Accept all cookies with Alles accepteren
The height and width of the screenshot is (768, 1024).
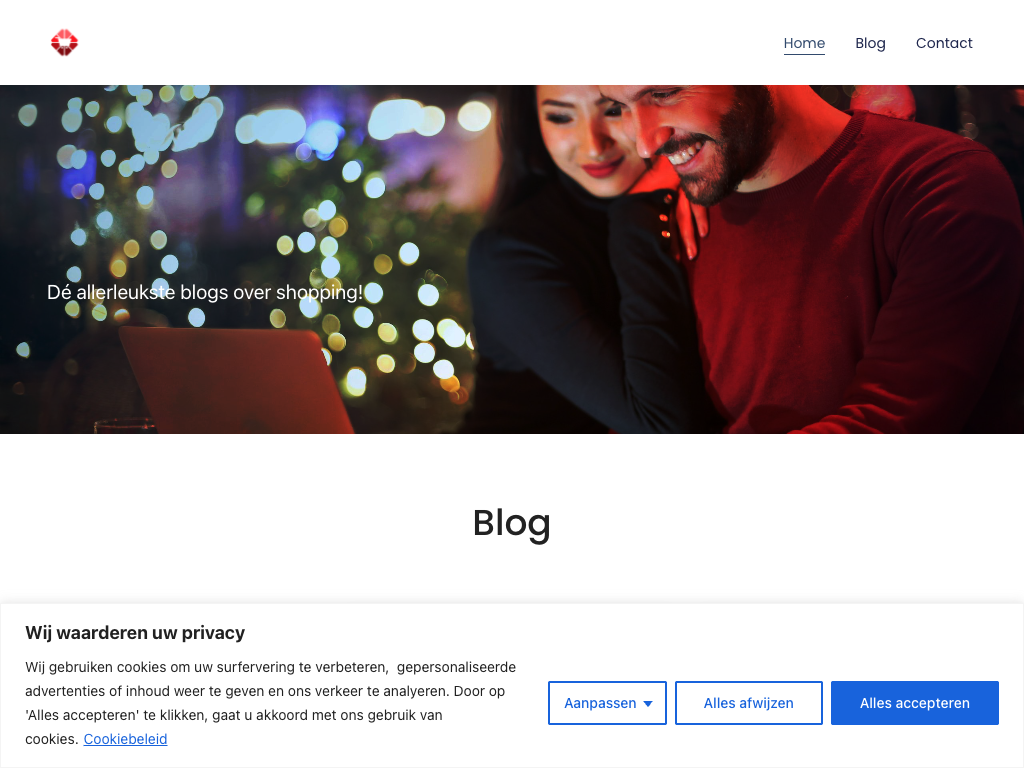pyautogui.click(x=914, y=703)
